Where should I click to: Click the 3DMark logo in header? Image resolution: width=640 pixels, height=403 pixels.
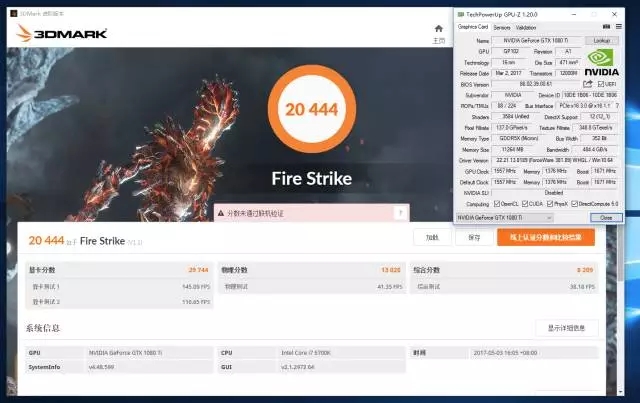pyautogui.click(x=62, y=33)
